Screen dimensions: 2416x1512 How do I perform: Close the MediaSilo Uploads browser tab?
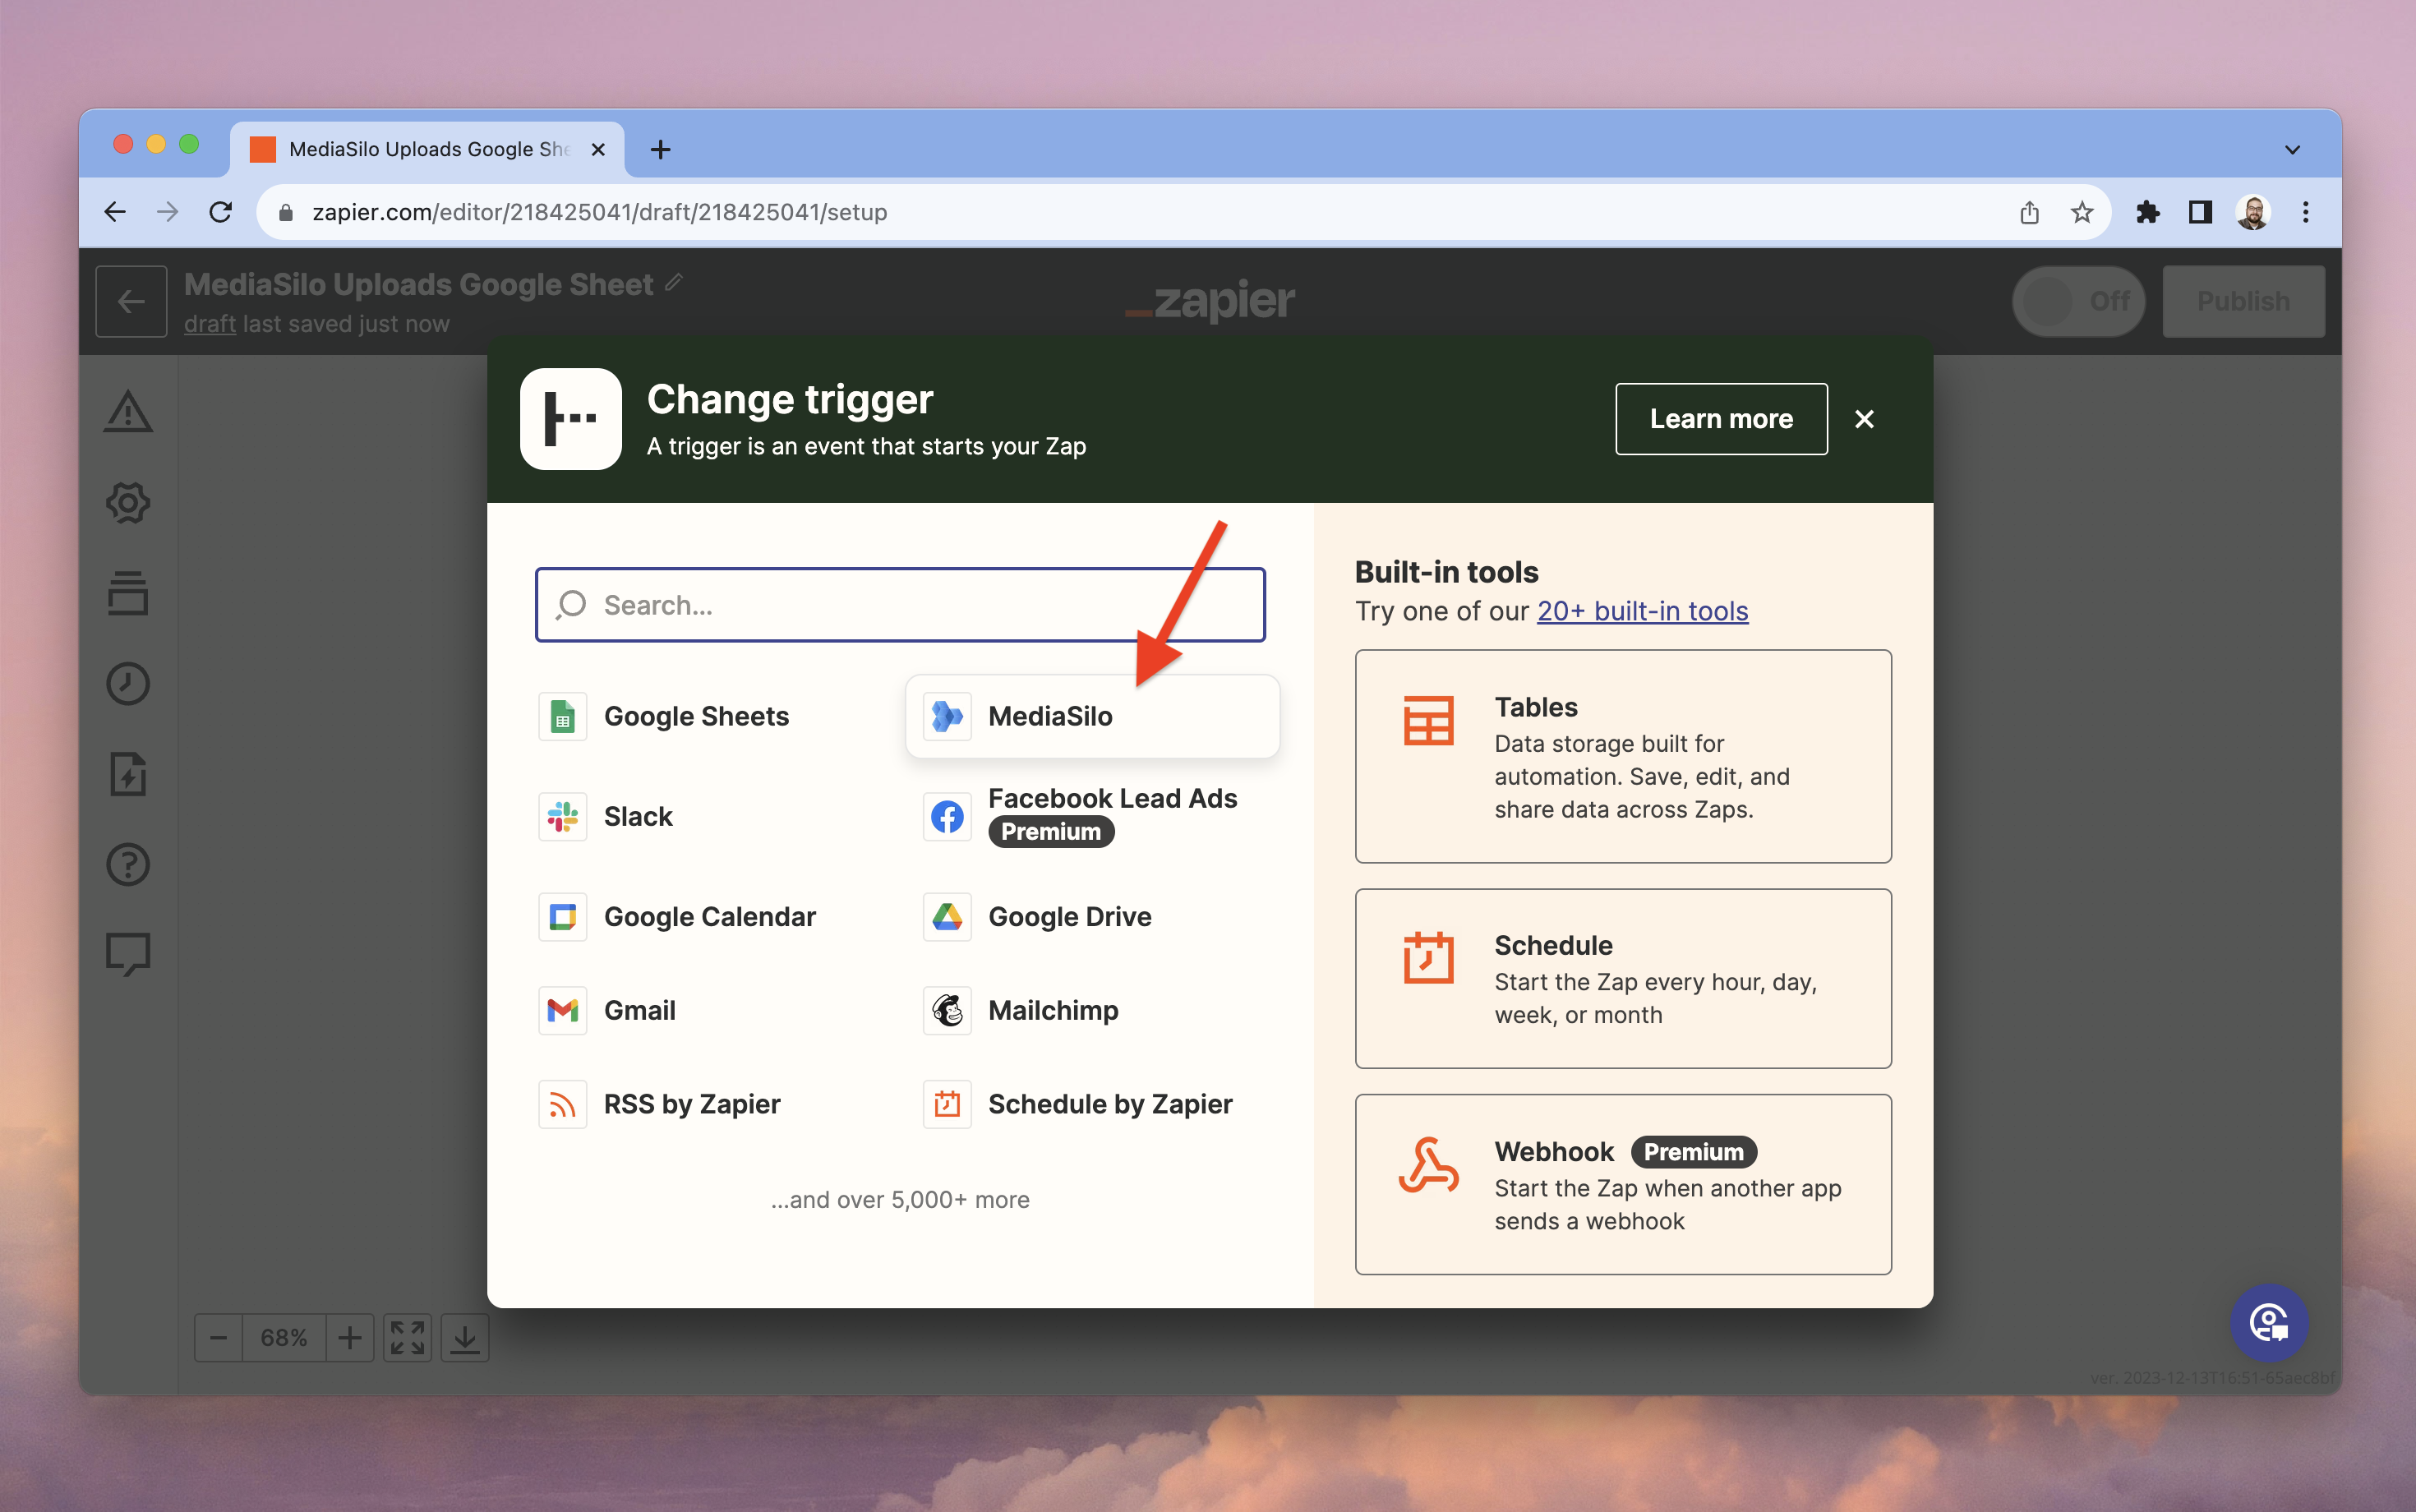598,150
